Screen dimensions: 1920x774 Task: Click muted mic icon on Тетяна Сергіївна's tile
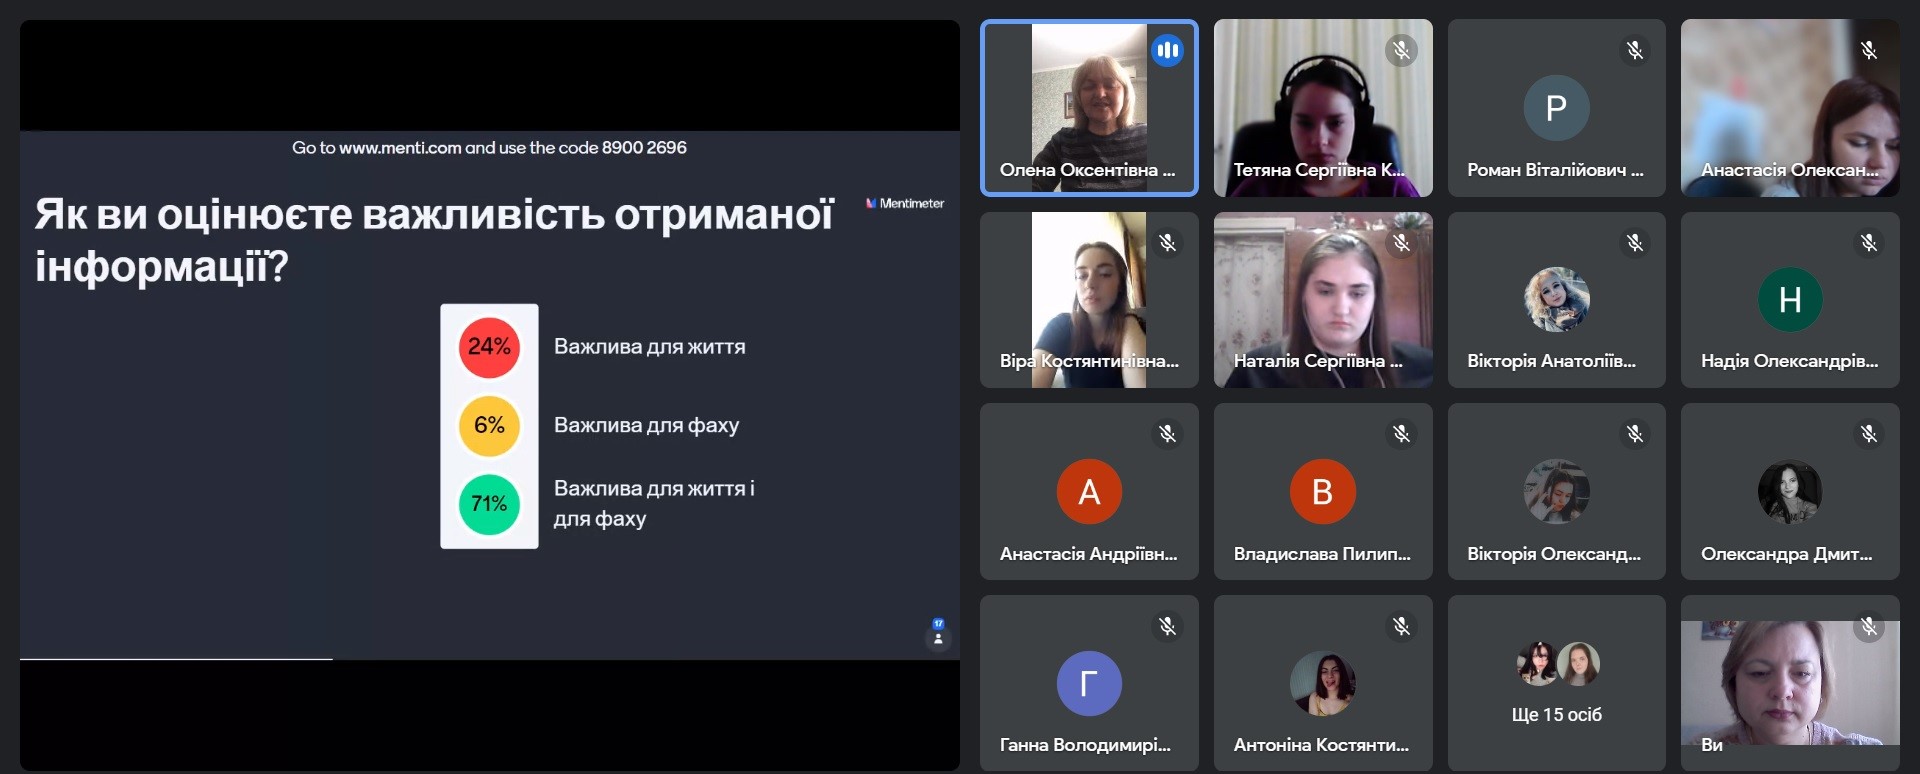tap(1401, 50)
